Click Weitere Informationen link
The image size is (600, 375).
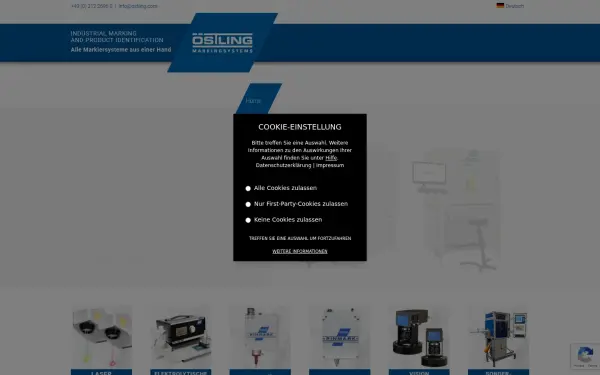(x=300, y=251)
